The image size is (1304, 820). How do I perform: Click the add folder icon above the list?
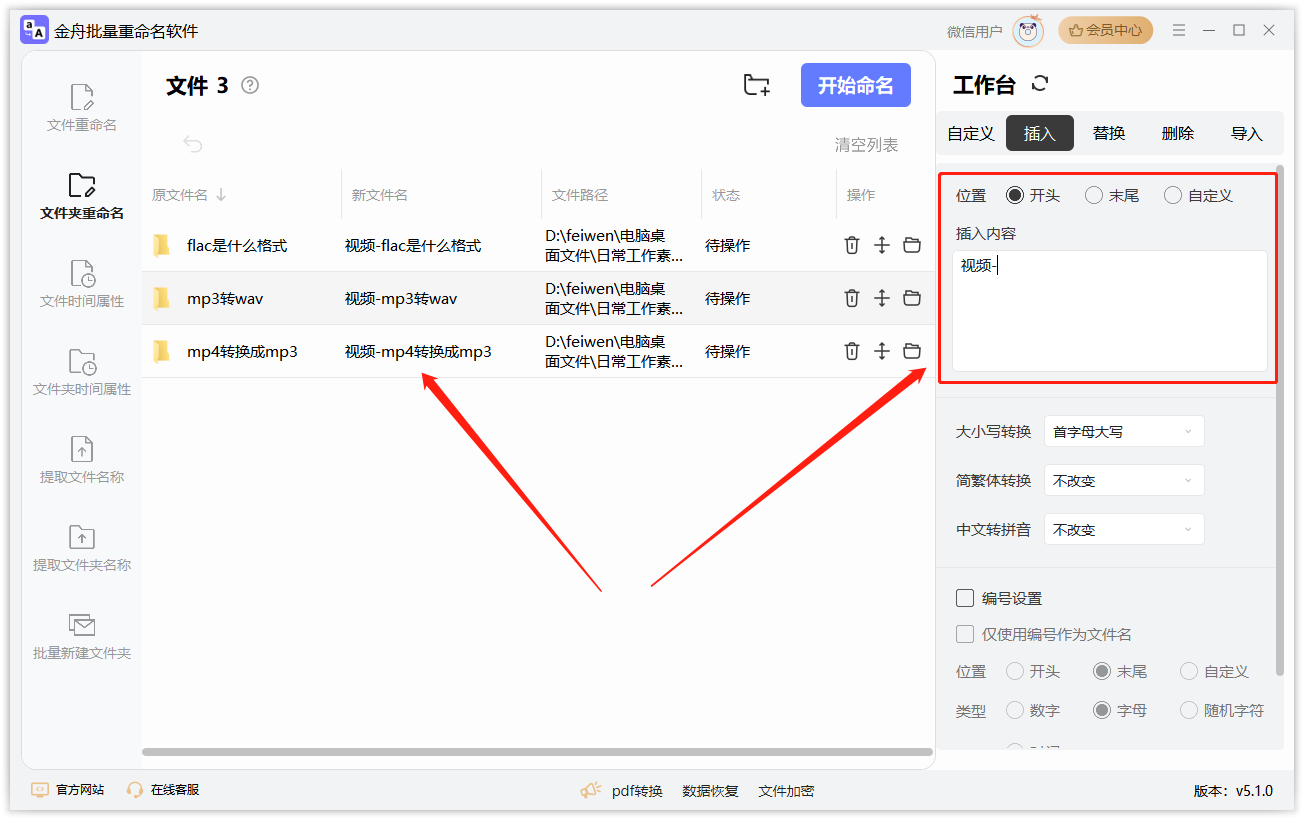(757, 85)
